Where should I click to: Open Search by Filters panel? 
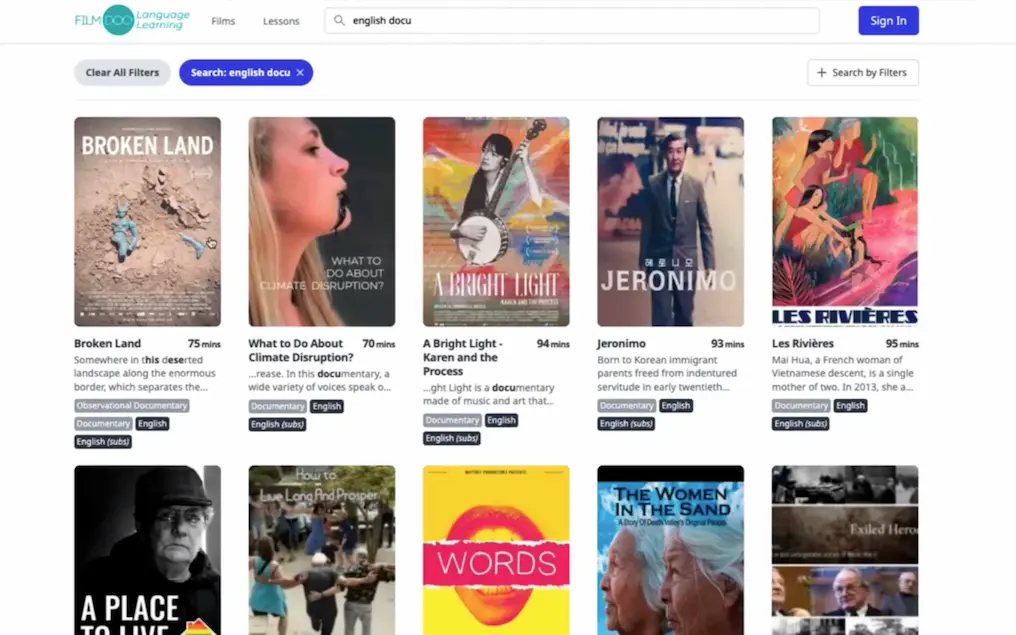pos(862,73)
